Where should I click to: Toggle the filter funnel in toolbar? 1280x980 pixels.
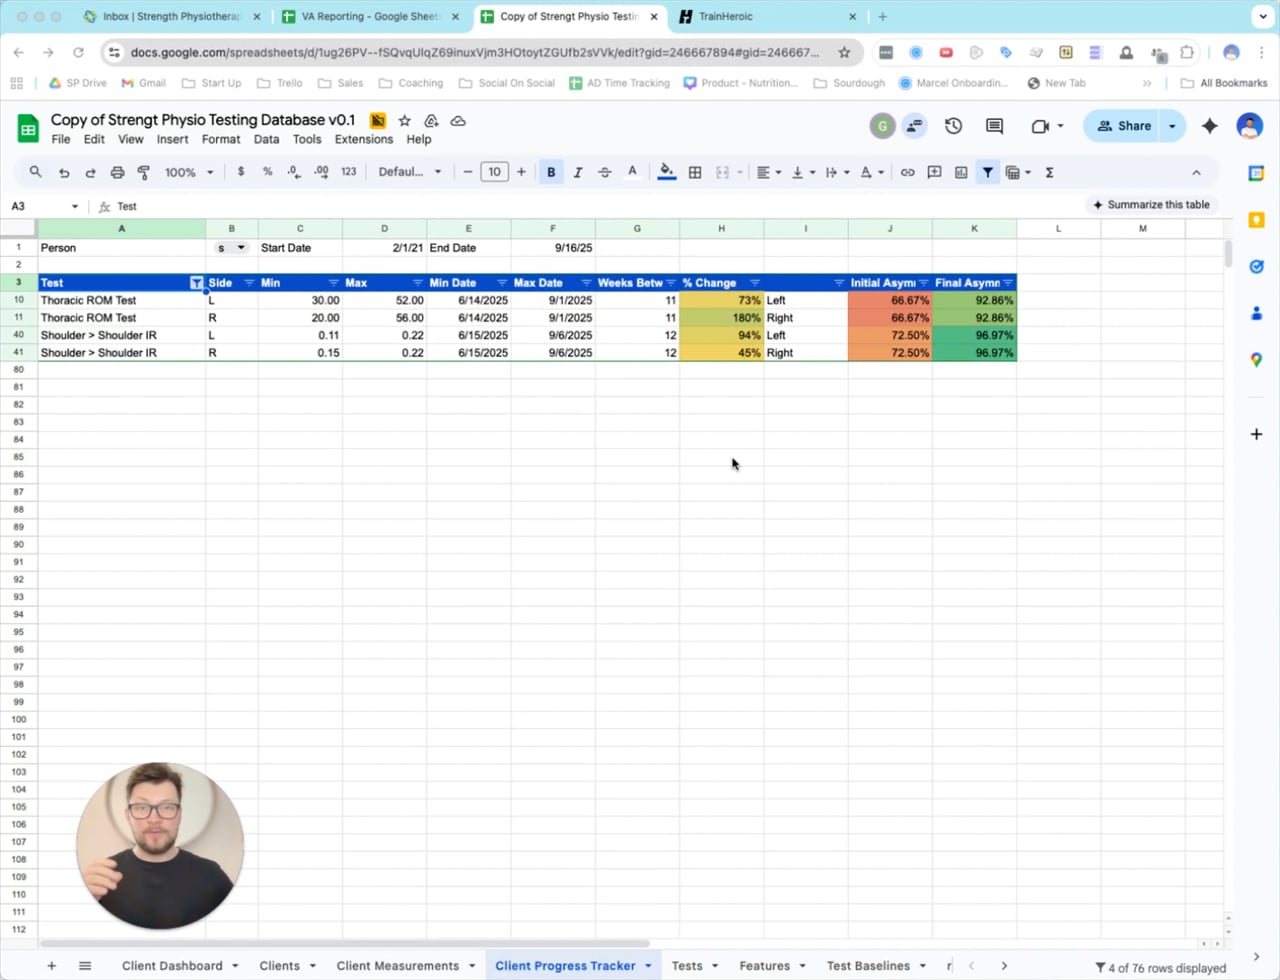pyautogui.click(x=988, y=172)
